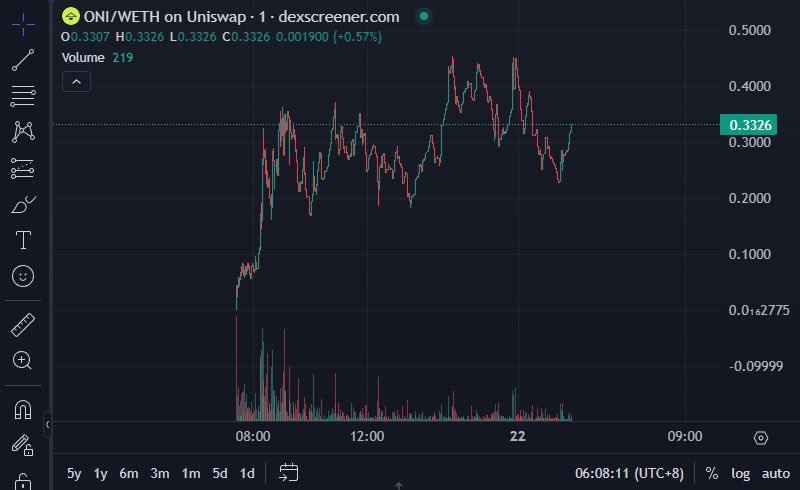Open the Fibonacci retracement tool

coord(23,96)
